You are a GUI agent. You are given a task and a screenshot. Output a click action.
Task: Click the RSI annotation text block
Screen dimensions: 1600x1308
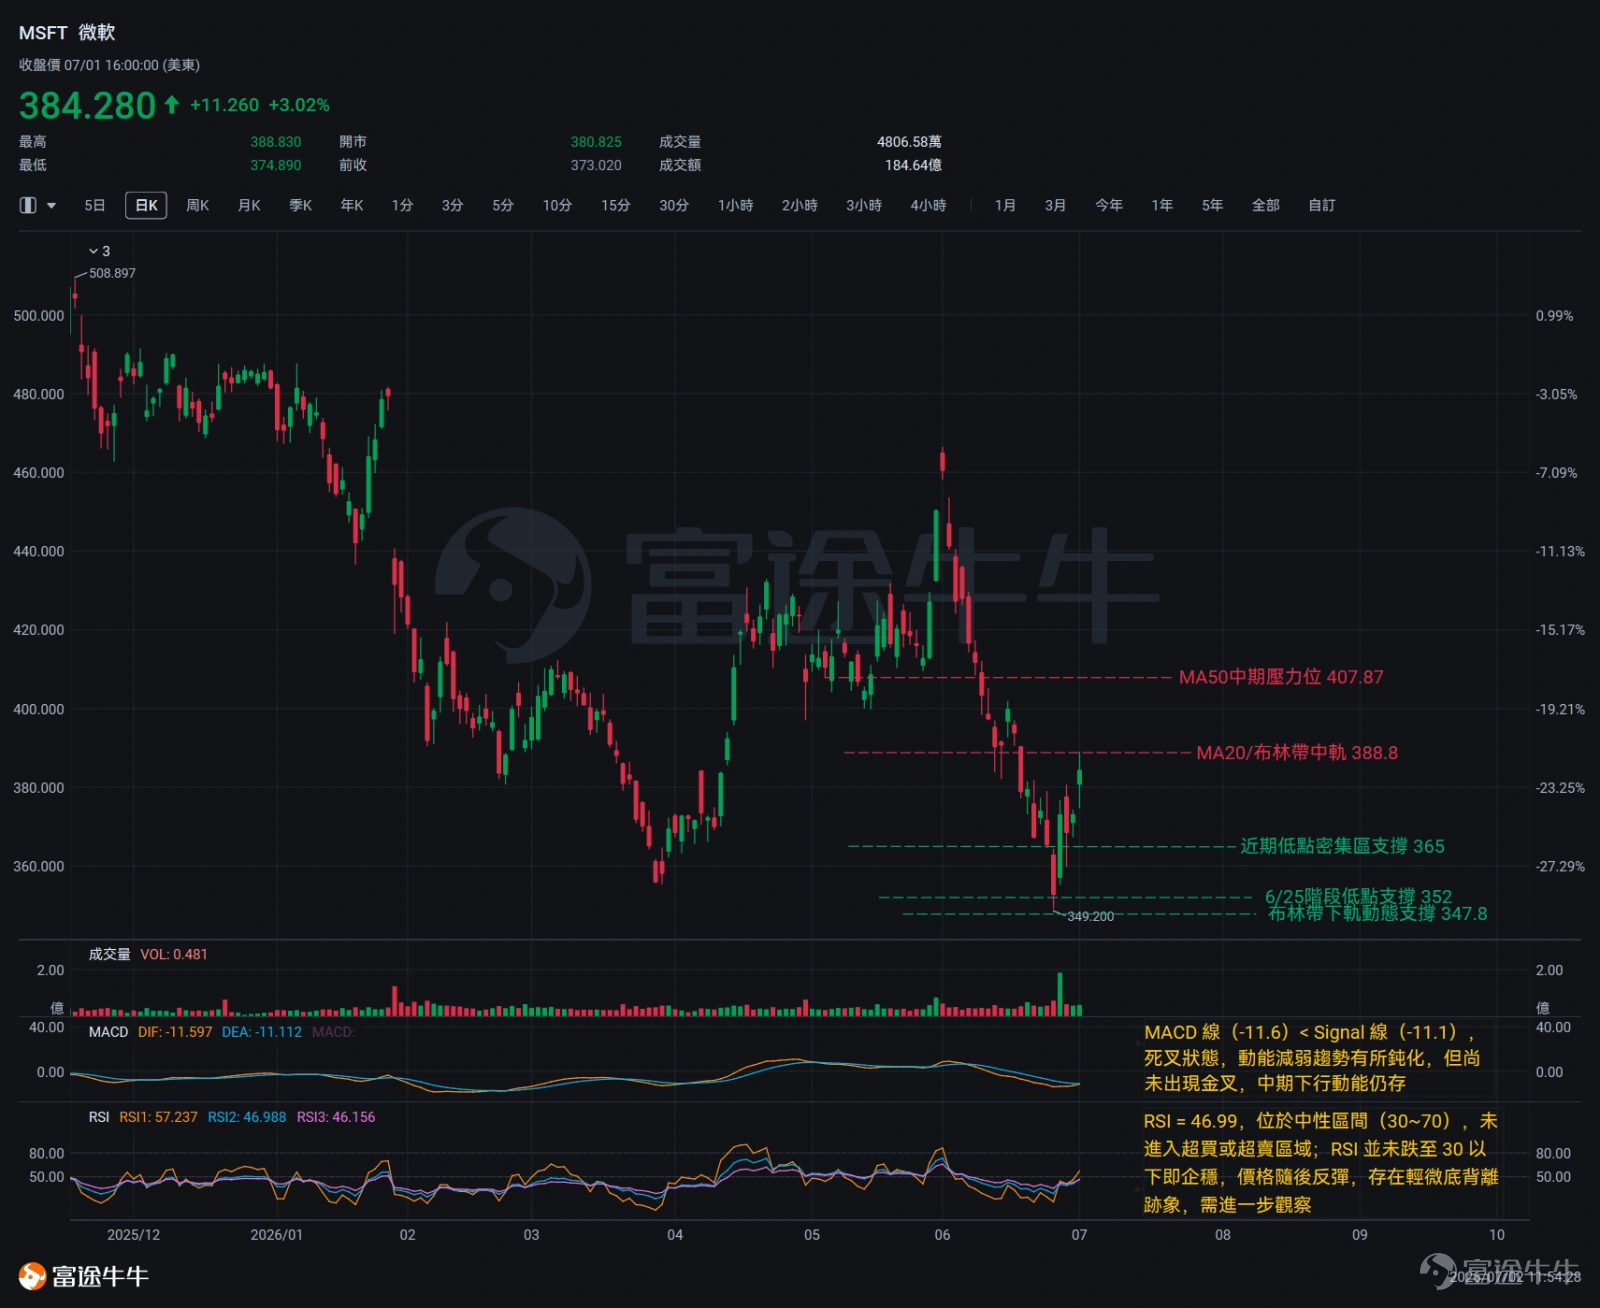[1321, 1163]
